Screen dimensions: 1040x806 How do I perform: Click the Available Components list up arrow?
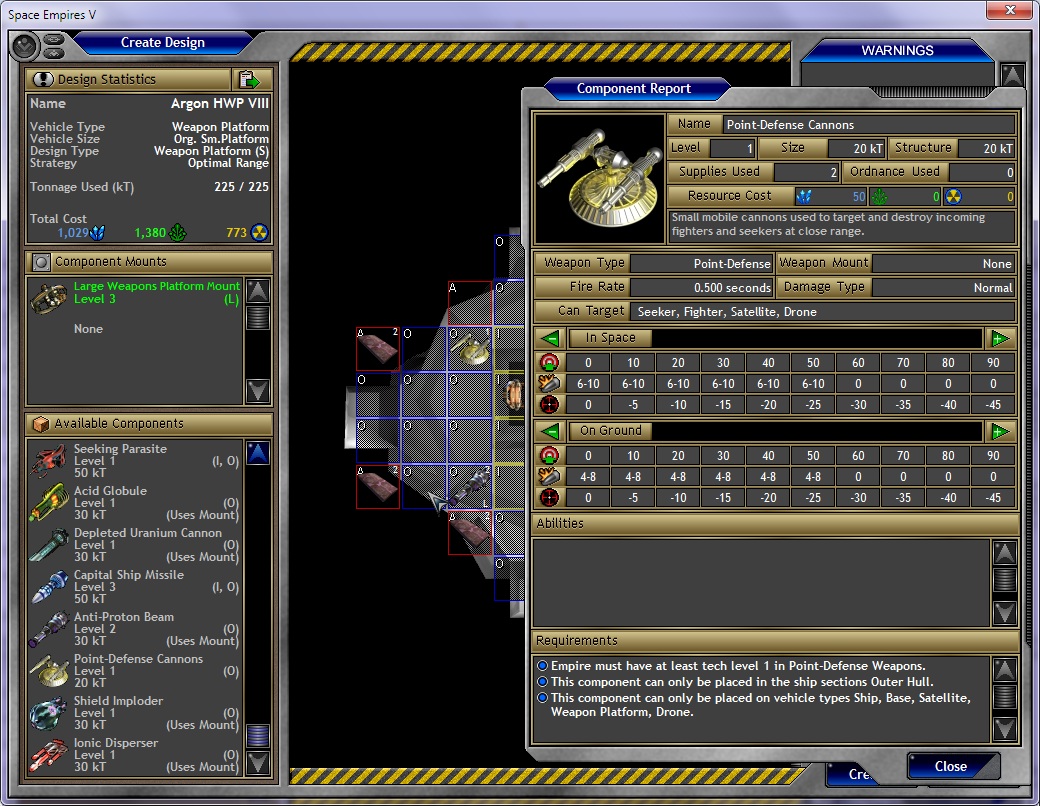257,452
